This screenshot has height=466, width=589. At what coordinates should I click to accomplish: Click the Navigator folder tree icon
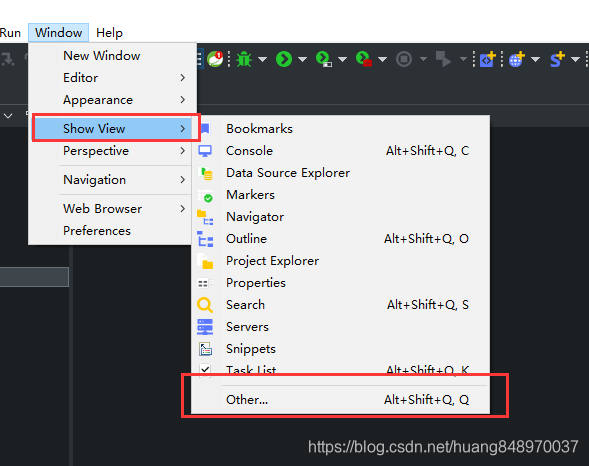(x=205, y=217)
